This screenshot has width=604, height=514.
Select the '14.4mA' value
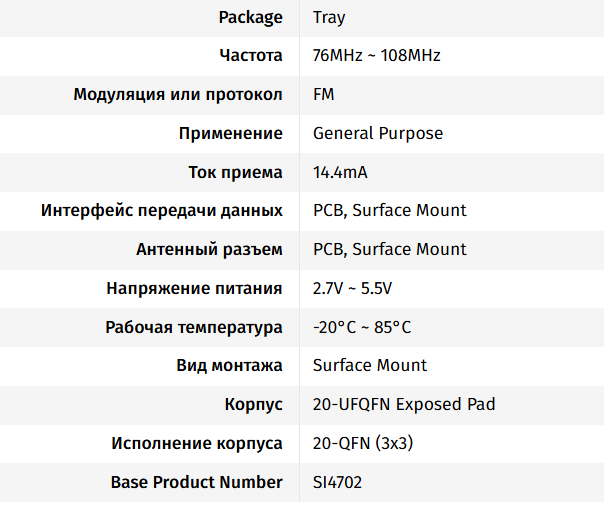point(340,172)
